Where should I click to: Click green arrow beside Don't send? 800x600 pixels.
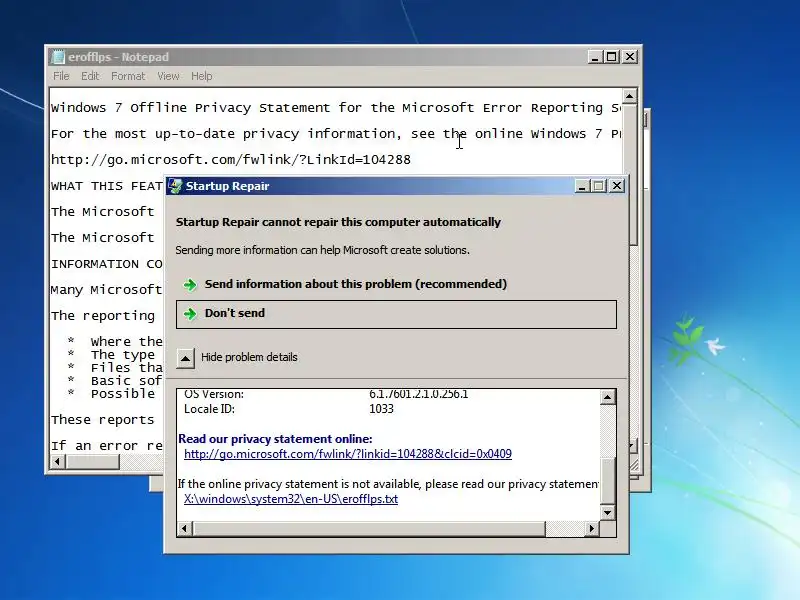pyautogui.click(x=190, y=313)
